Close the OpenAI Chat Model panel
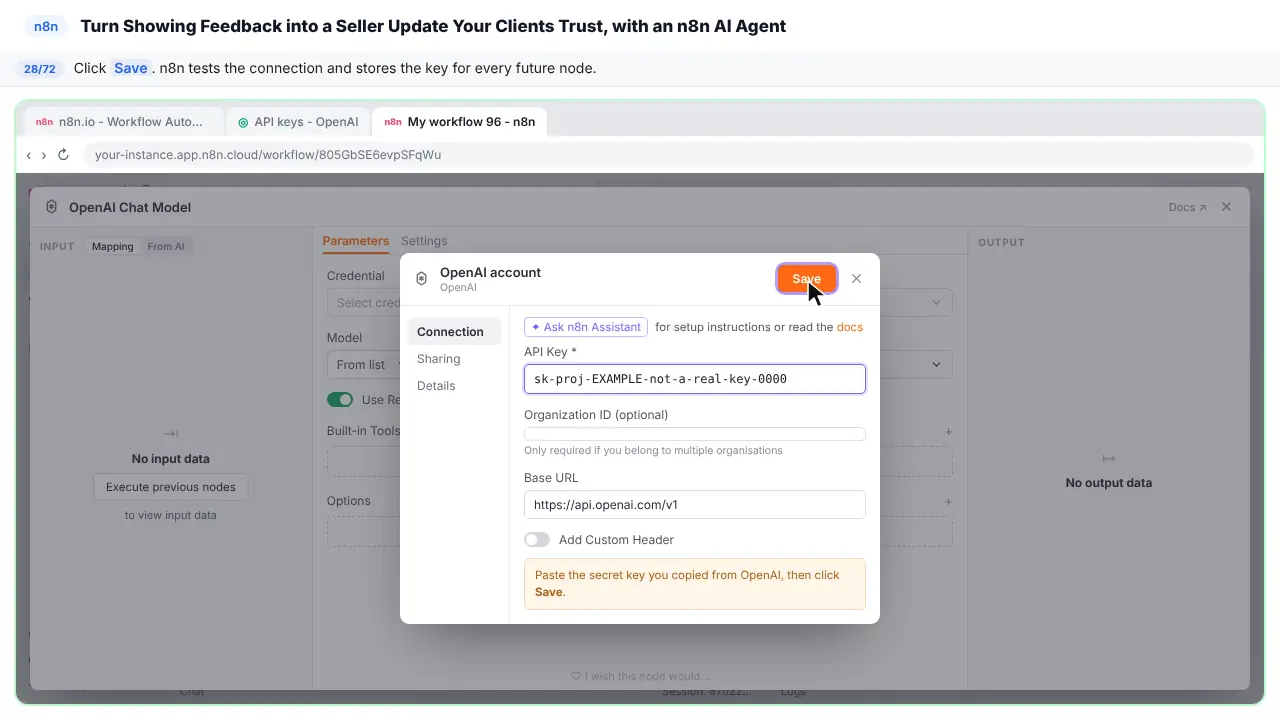1280x720 pixels. pyautogui.click(x=1226, y=207)
